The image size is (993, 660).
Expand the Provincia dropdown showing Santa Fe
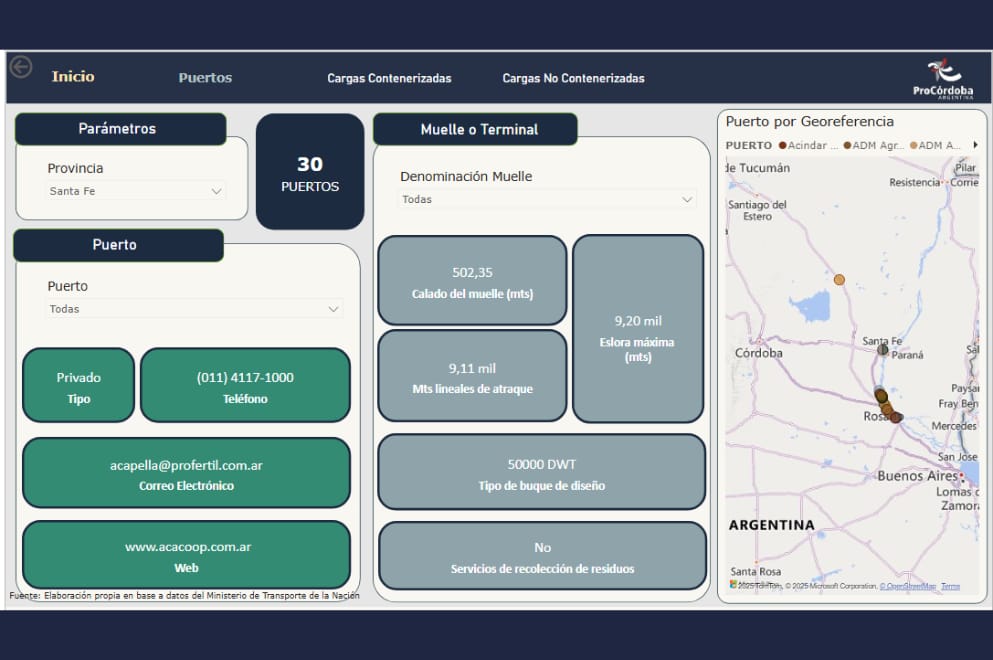(x=135, y=191)
